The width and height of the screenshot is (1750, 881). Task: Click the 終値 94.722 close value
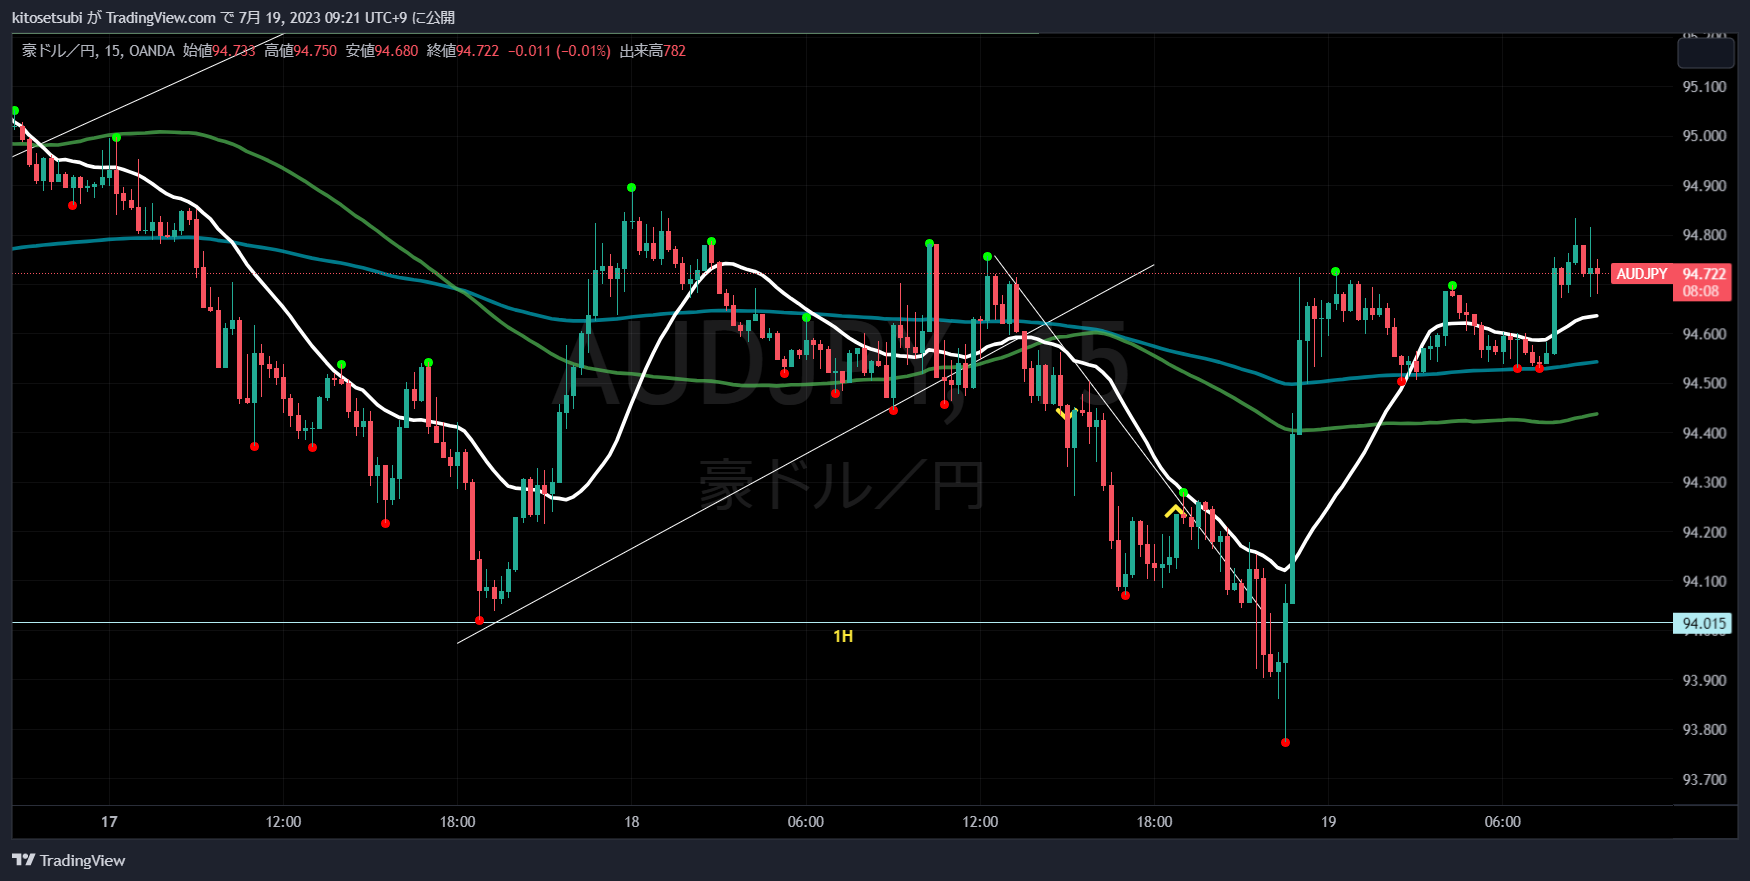click(462, 51)
